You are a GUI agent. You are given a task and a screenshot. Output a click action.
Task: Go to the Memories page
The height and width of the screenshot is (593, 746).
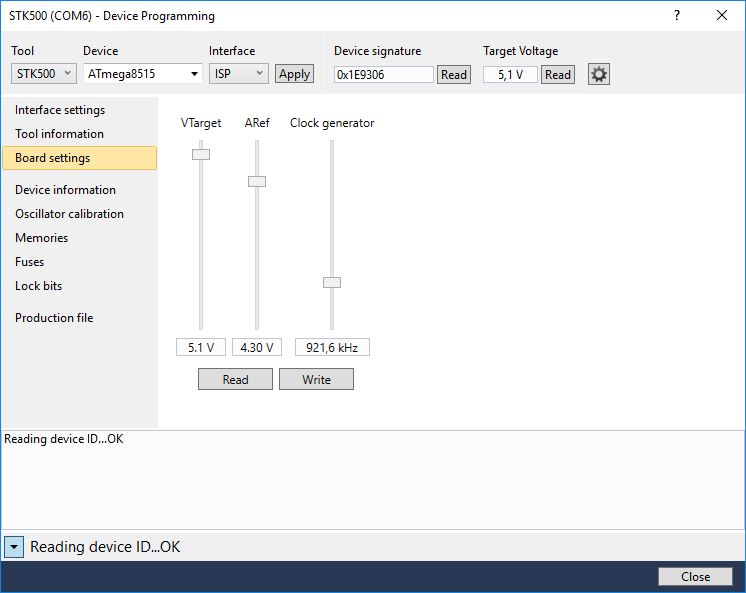pos(79,237)
